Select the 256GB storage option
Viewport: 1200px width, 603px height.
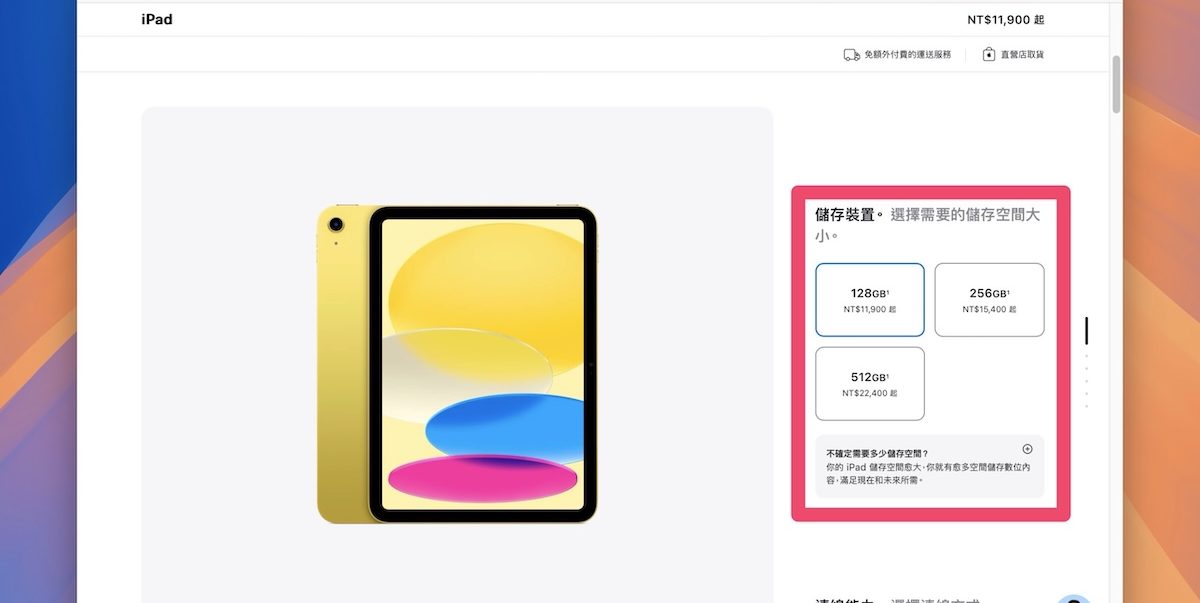(989, 300)
